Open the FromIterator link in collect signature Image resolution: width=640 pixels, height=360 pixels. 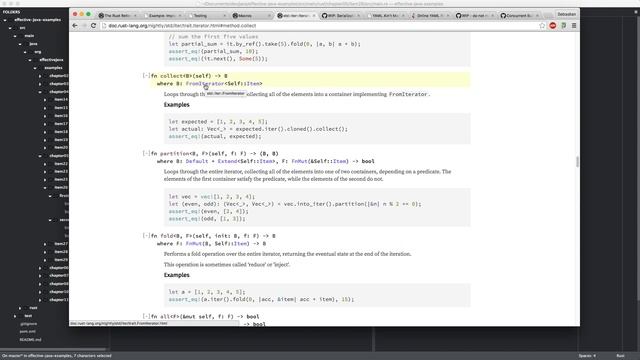(205, 83)
